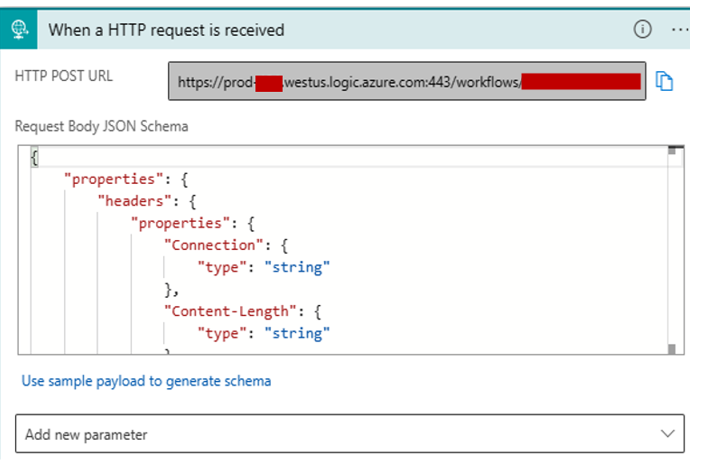The width and height of the screenshot is (706, 460).
Task: Click the HTTP POST URL field
Action: pyautogui.click(x=407, y=81)
